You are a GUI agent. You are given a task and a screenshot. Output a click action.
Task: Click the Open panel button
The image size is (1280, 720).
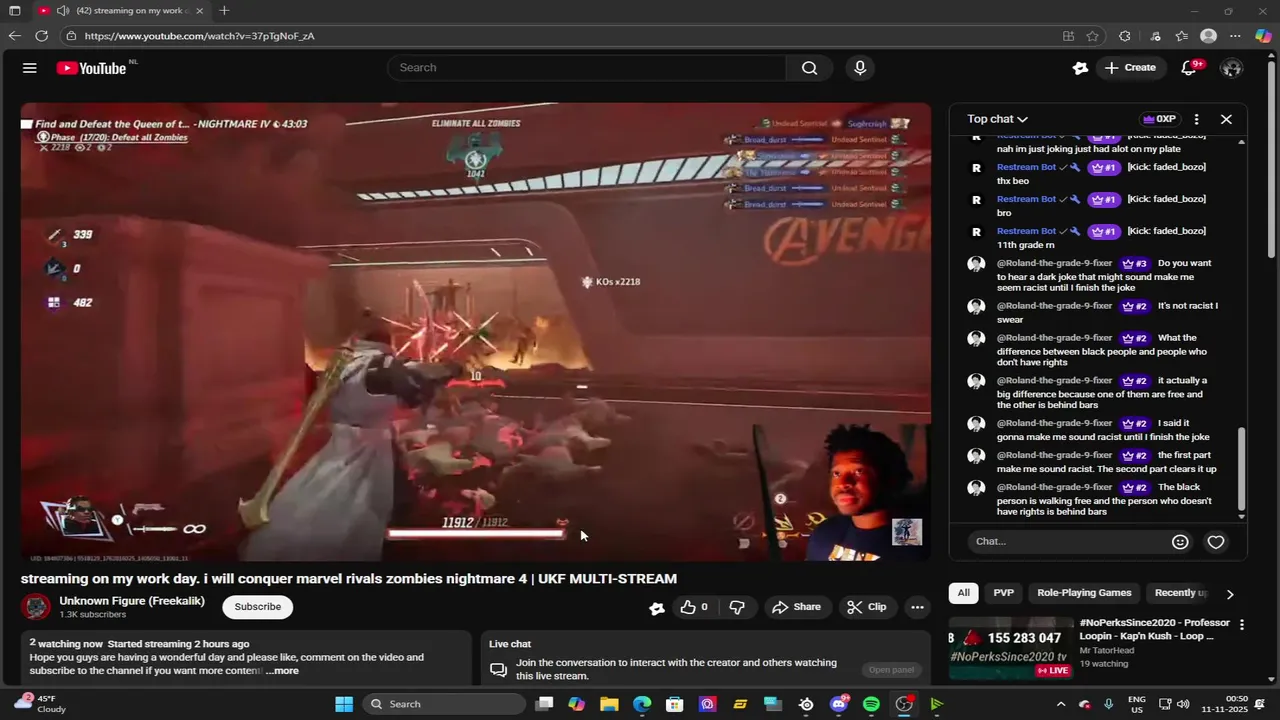tap(891, 670)
